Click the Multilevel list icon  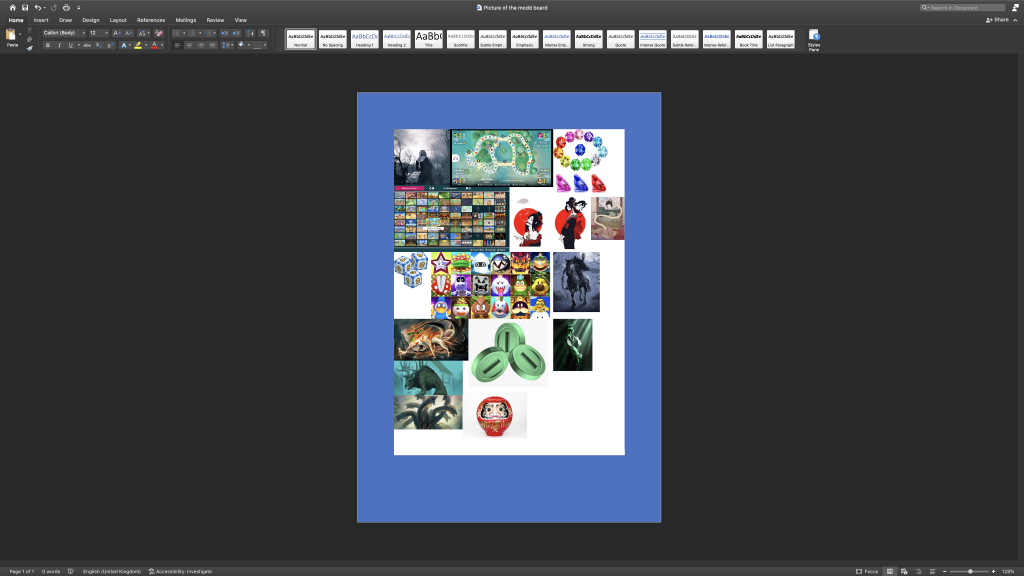(x=208, y=33)
